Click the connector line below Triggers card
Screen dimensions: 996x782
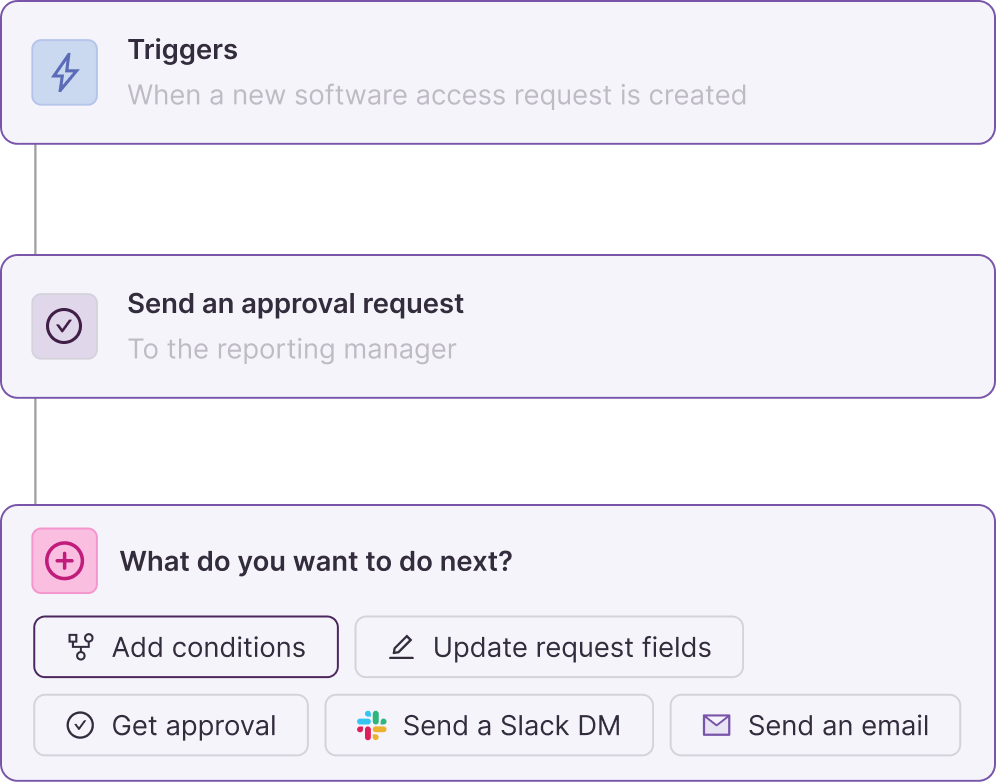click(x=36, y=200)
